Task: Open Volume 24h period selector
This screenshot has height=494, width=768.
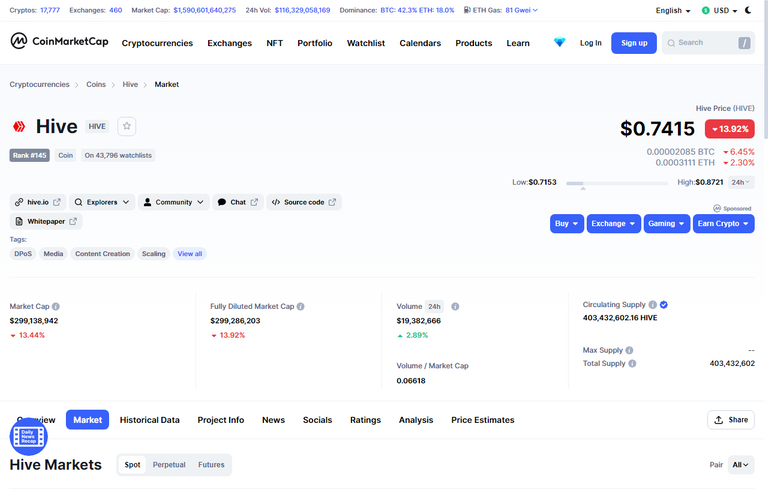Action: [x=434, y=306]
